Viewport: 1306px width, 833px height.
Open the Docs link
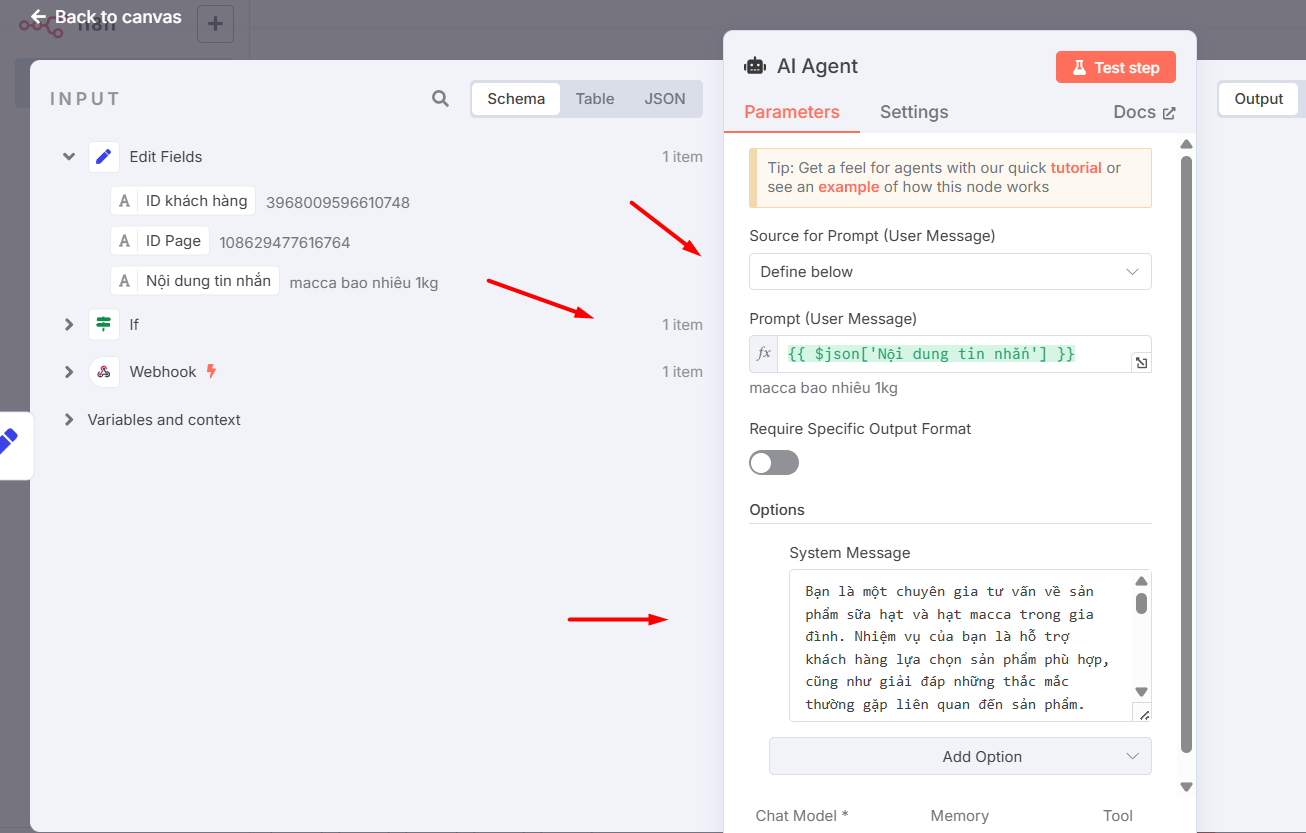[x=1144, y=112]
